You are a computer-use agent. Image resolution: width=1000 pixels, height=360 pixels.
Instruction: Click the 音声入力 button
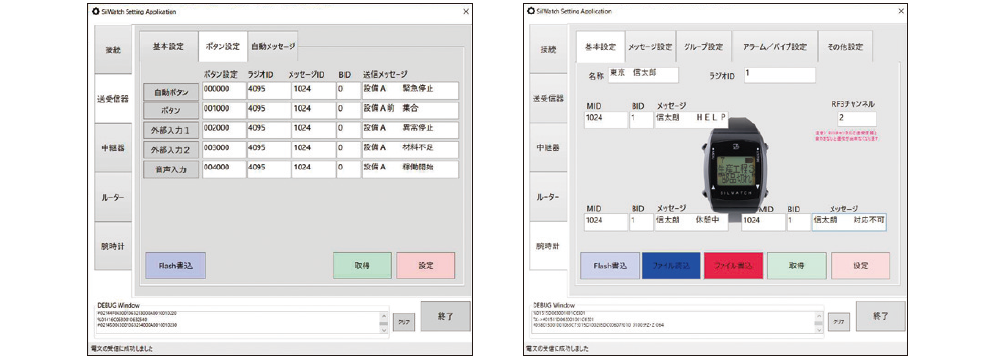[171, 170]
